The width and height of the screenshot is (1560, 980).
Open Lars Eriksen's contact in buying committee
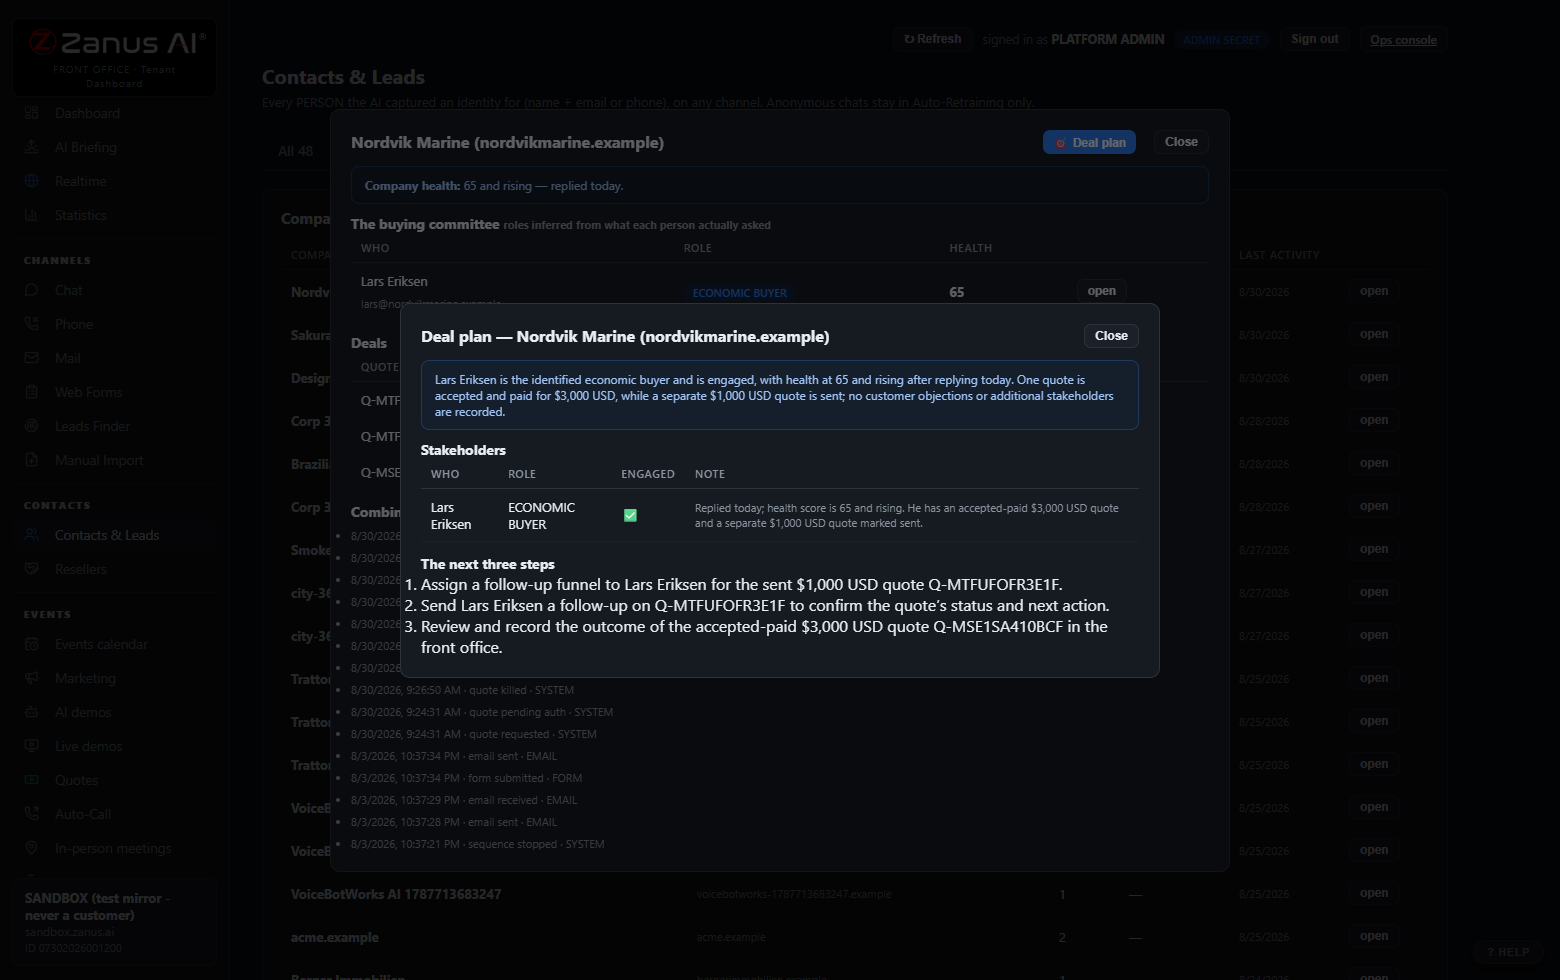coord(1101,291)
